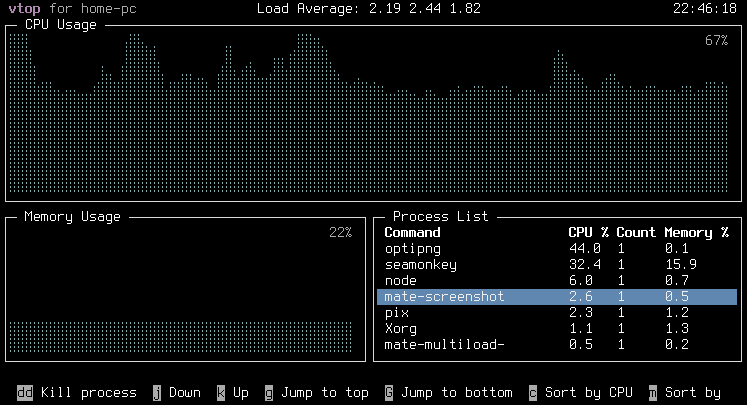Click the g Jump to top shortcut

(x=317, y=393)
